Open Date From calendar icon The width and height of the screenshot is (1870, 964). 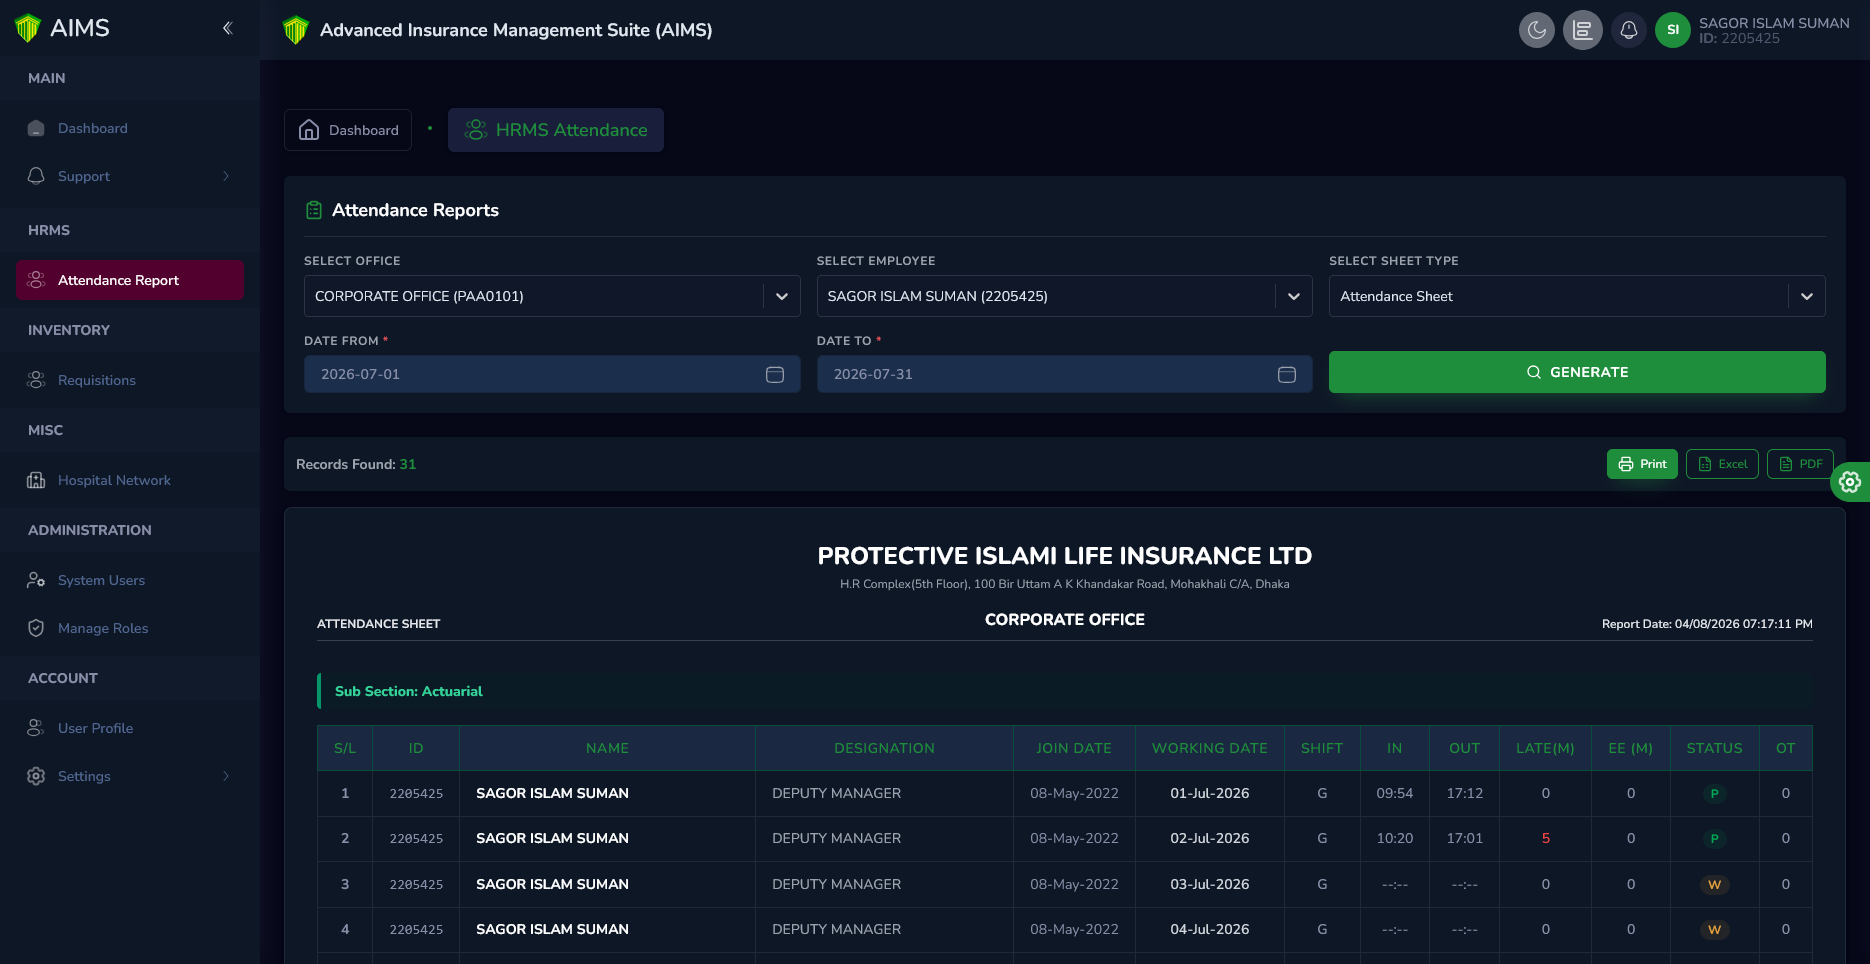click(775, 374)
